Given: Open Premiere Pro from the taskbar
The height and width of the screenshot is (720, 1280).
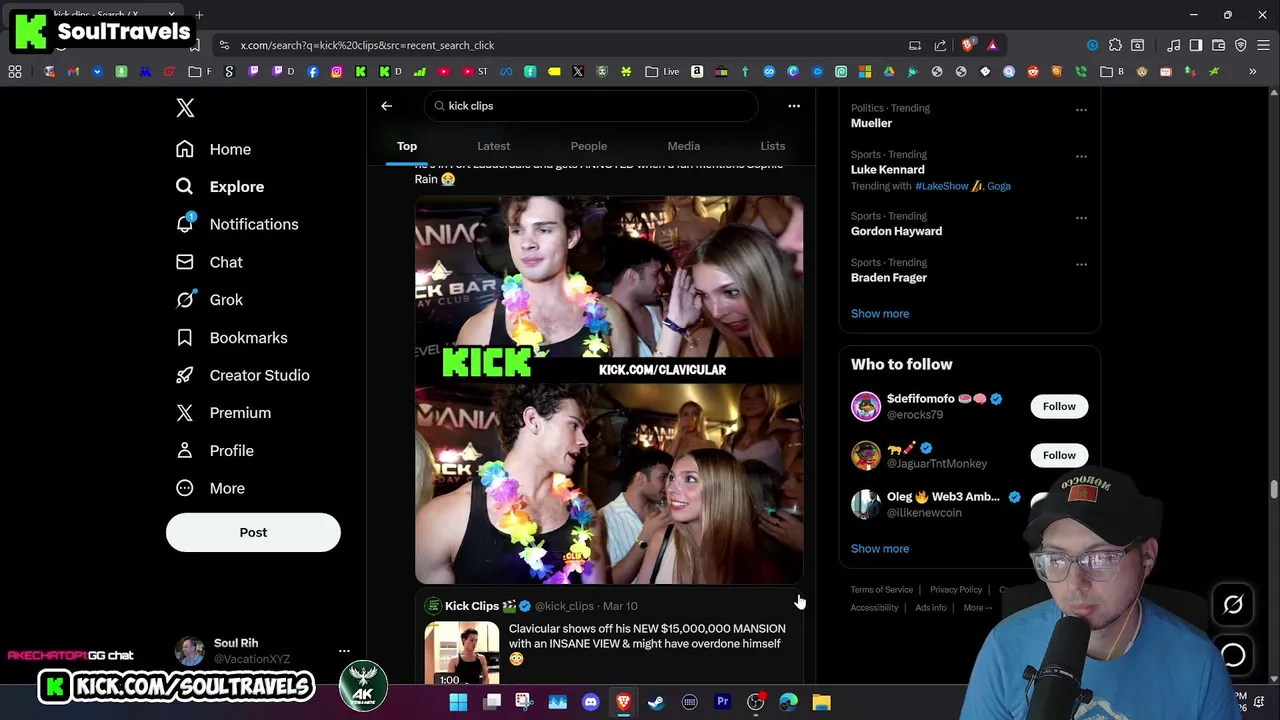Looking at the screenshot, I should (x=722, y=703).
